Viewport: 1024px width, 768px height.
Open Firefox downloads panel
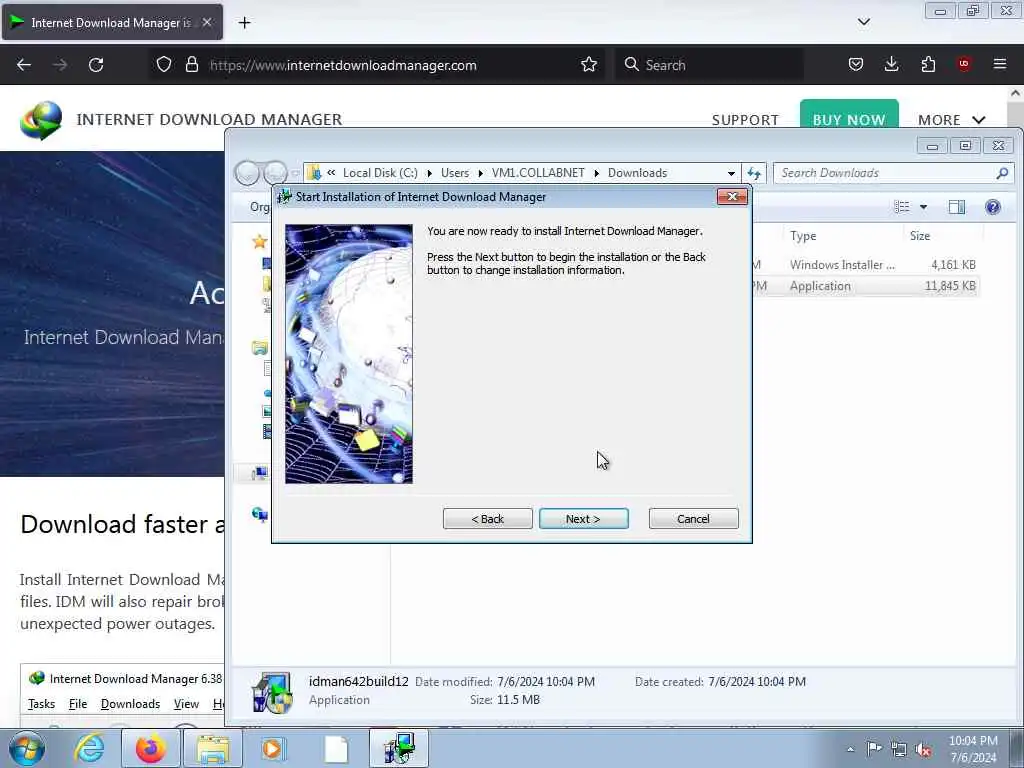[891, 64]
